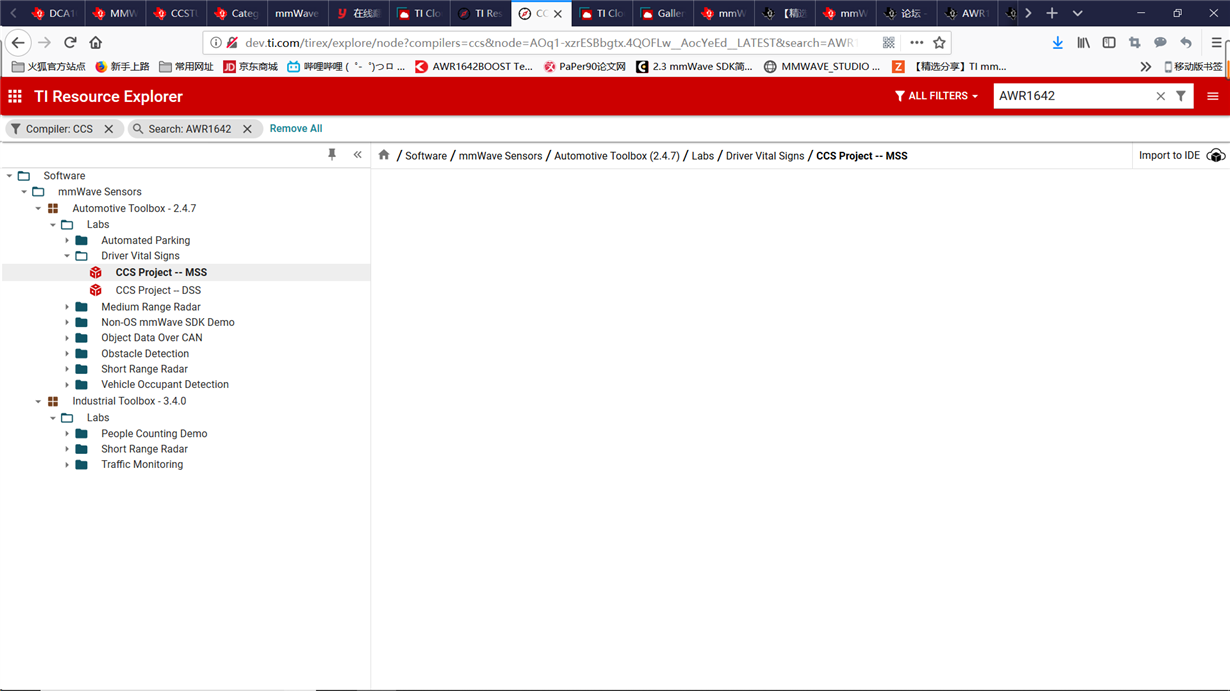This screenshot has width=1230, height=691.
Task: Collapse the Driver Vital Signs folder
Action: (x=67, y=256)
